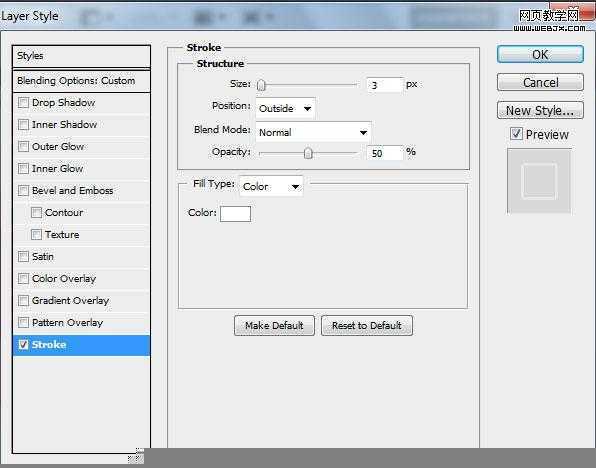Open the Blend Mode dropdown showing Normal

(x=314, y=132)
